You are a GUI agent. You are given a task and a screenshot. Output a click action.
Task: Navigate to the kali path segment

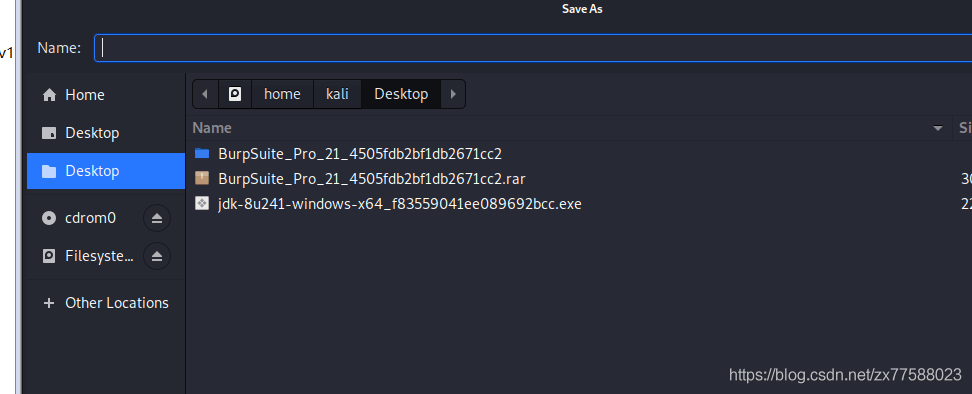pyautogui.click(x=337, y=94)
